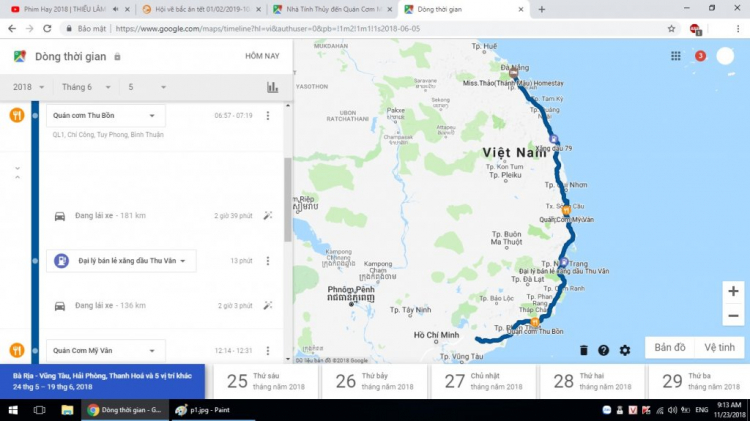Open more options for Đại lý bán lẻ xăng dầu Thu Vân
Image resolution: width=750 pixels, height=421 pixels.
268,261
